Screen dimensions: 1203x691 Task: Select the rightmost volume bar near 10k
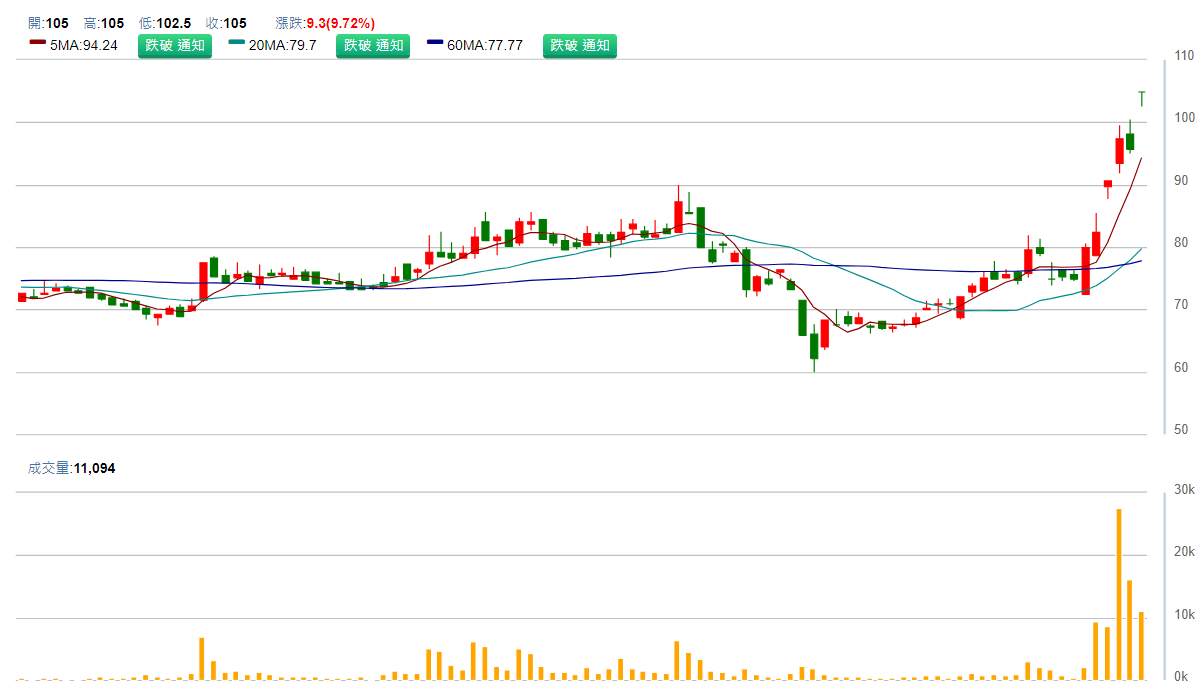point(1141,646)
